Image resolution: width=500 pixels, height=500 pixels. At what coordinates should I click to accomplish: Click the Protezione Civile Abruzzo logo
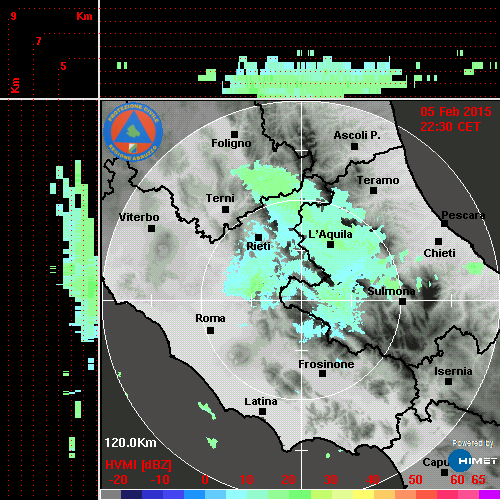click(x=133, y=132)
